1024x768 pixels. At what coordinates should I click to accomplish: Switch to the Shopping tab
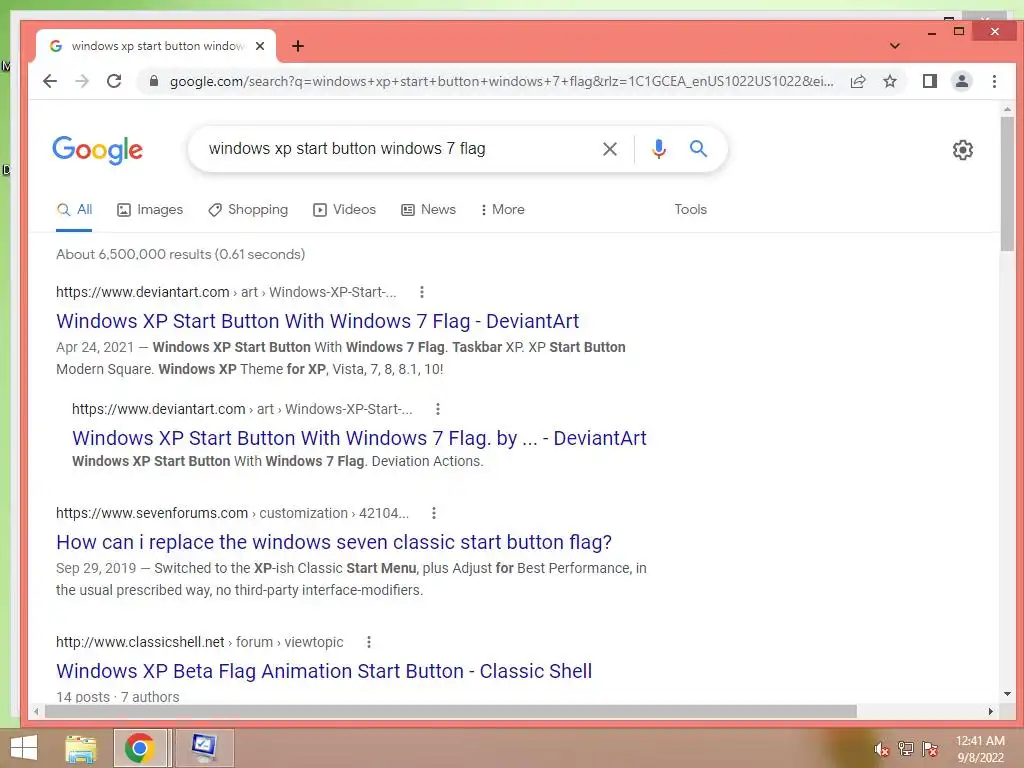[248, 210]
